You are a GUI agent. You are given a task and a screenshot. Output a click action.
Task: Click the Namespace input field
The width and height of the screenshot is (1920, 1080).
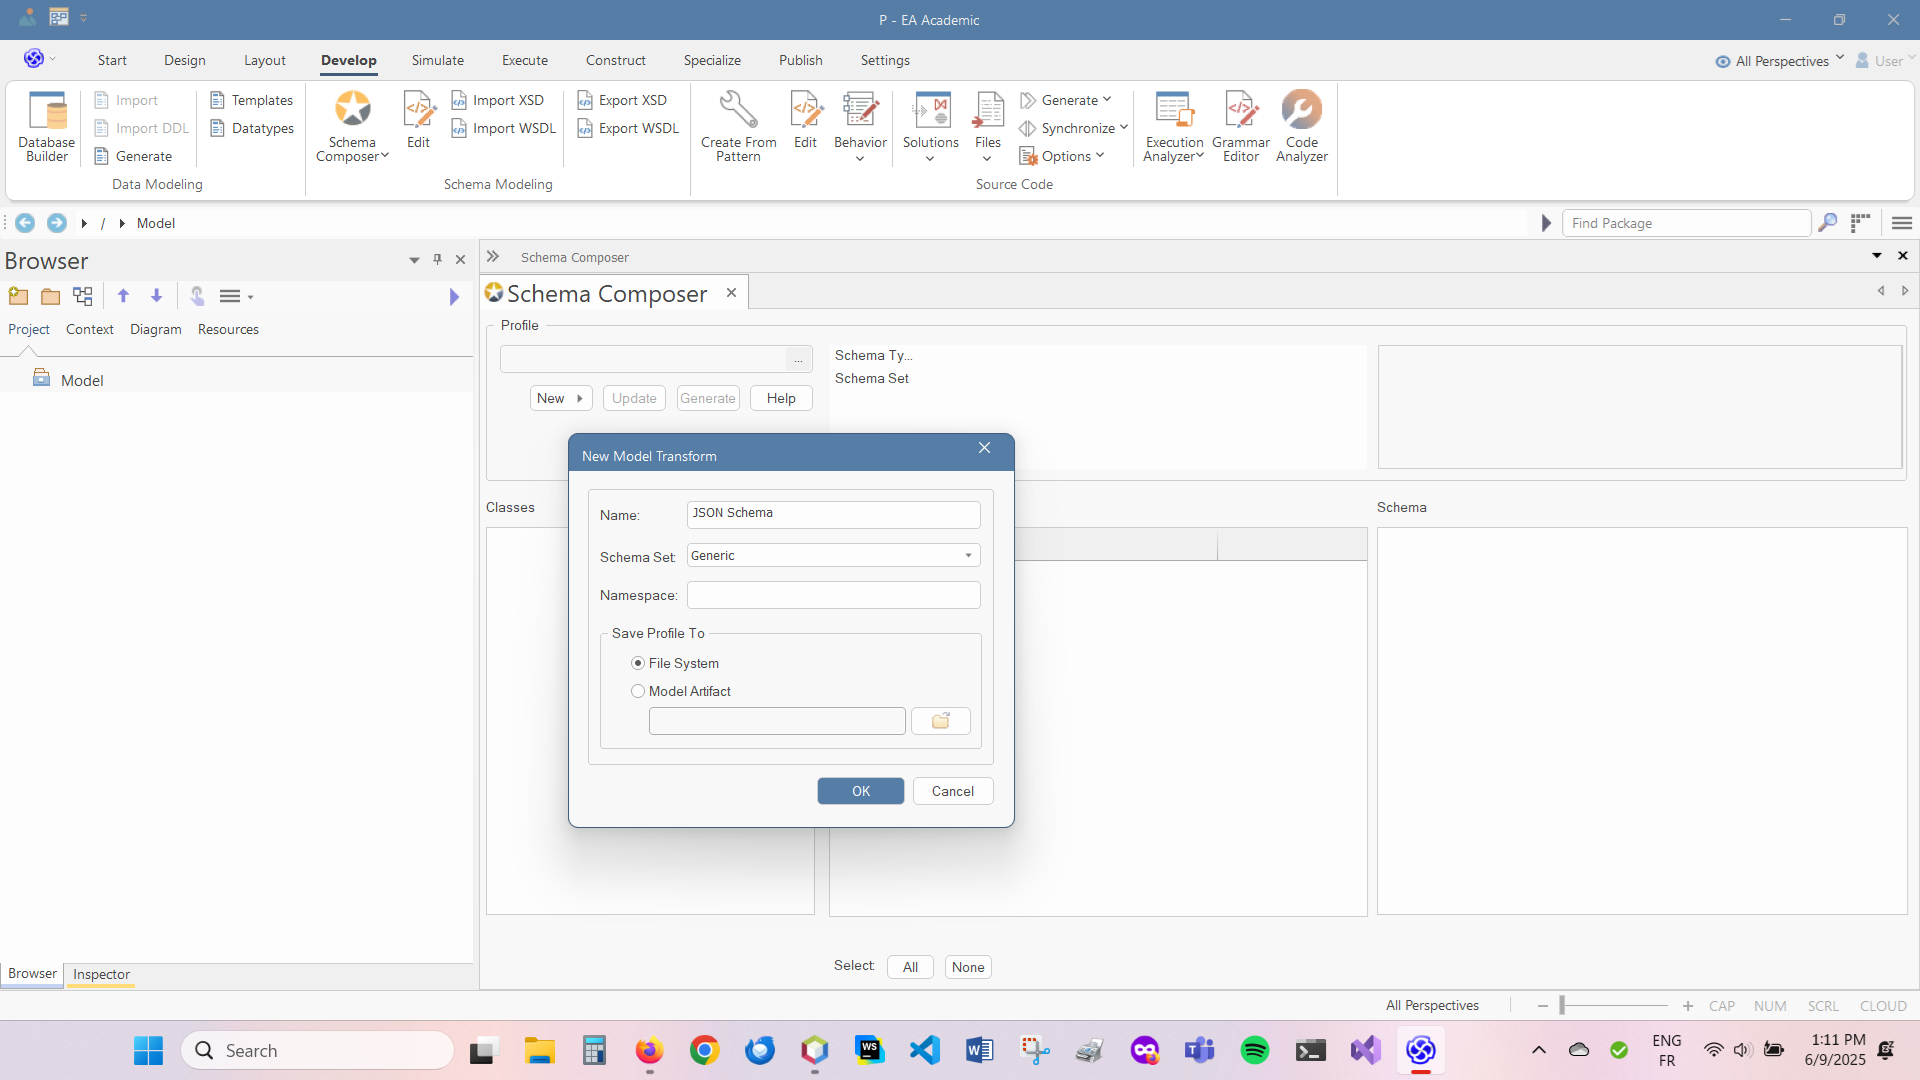pyautogui.click(x=834, y=595)
